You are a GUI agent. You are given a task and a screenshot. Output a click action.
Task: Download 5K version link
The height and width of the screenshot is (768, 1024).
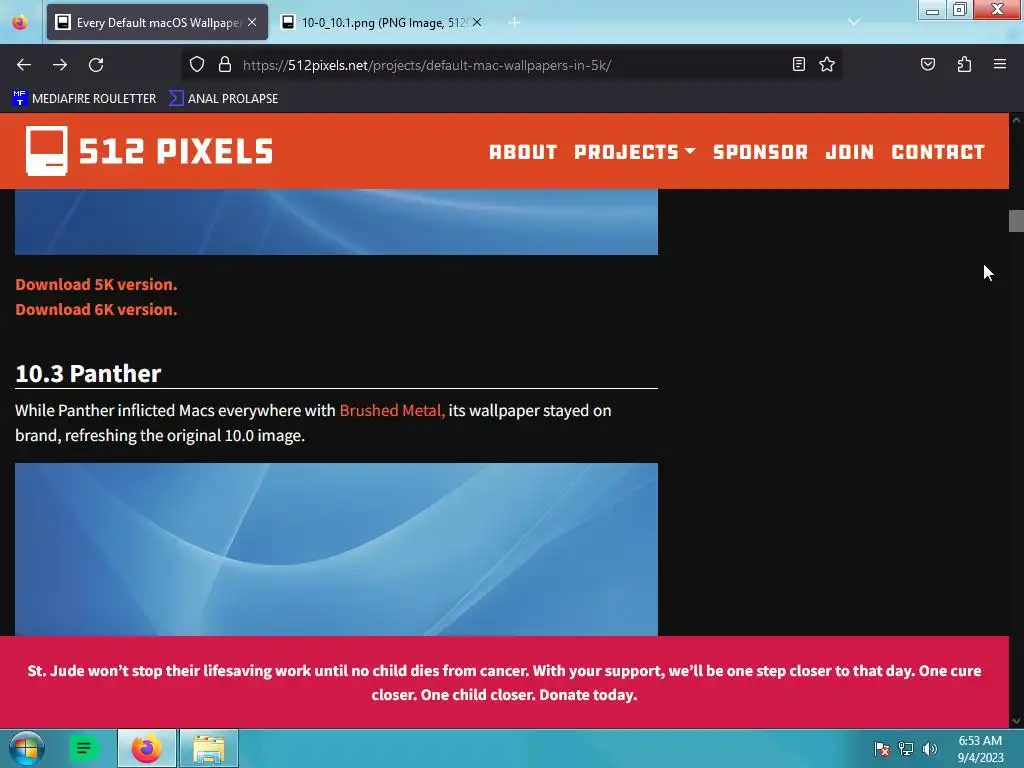[x=97, y=285]
